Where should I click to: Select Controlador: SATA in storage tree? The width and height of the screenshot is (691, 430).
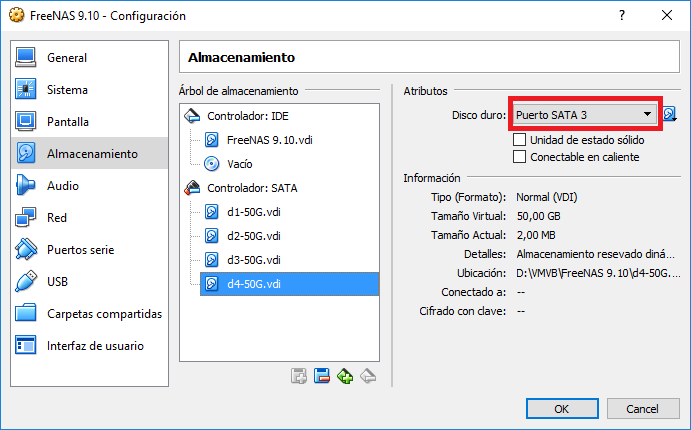pos(252,188)
